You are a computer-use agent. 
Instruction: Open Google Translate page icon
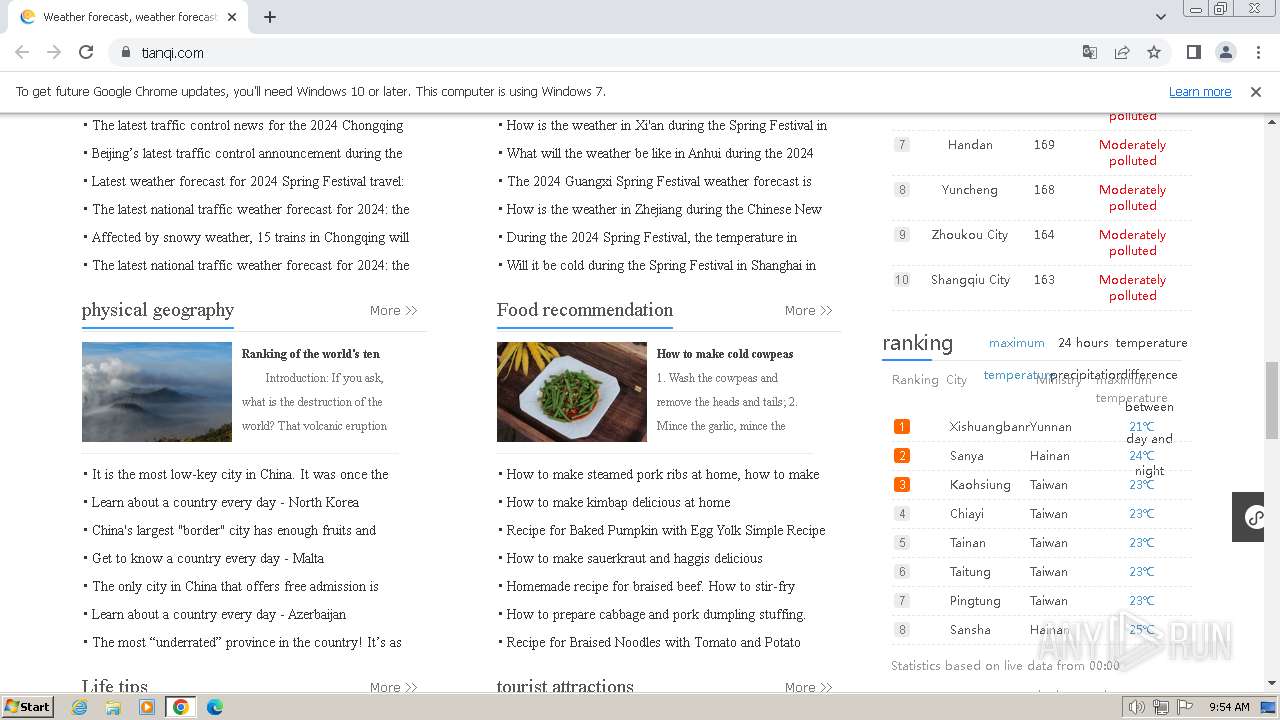pos(1090,52)
